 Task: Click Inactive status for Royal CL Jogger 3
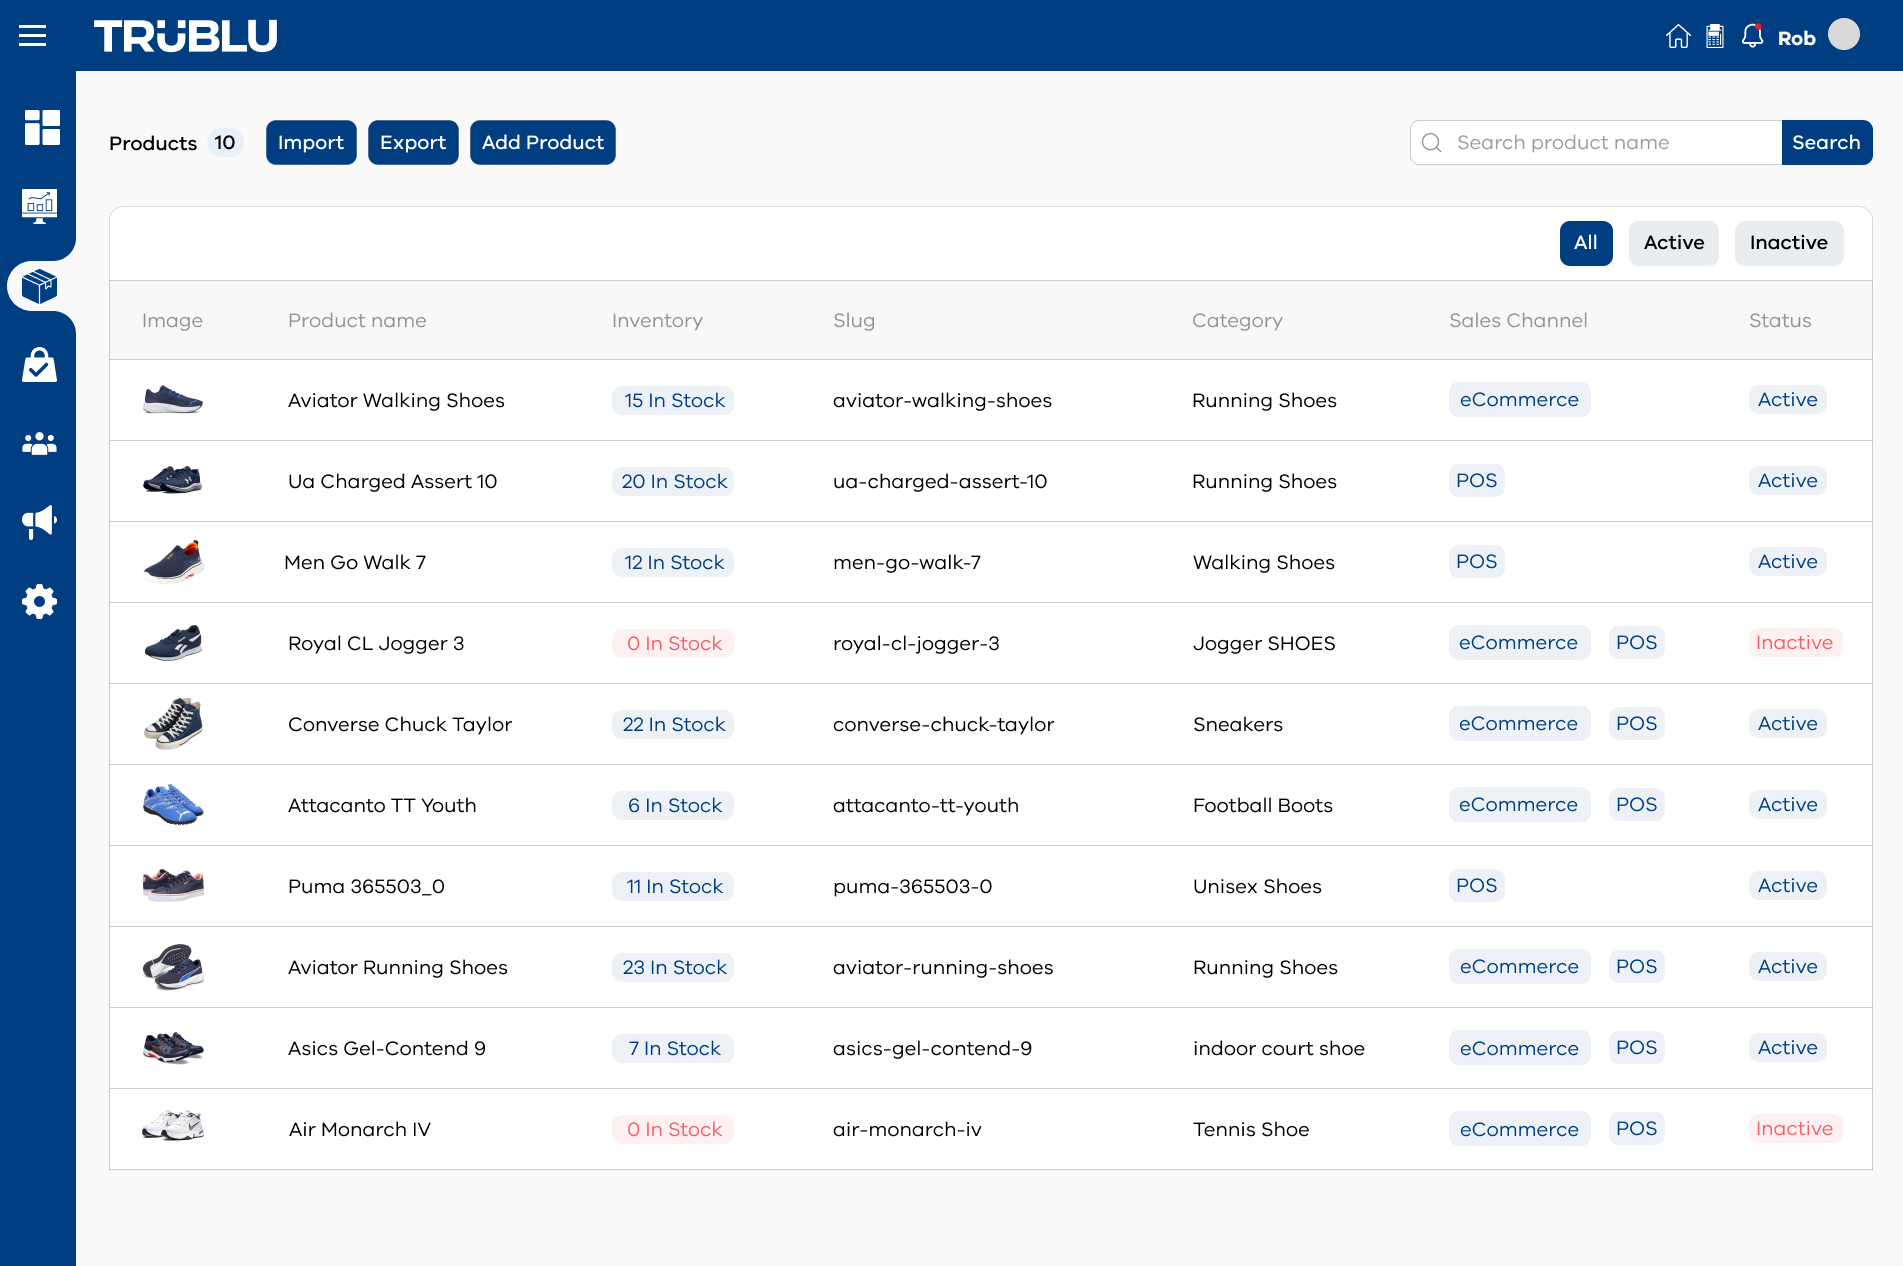(x=1794, y=642)
